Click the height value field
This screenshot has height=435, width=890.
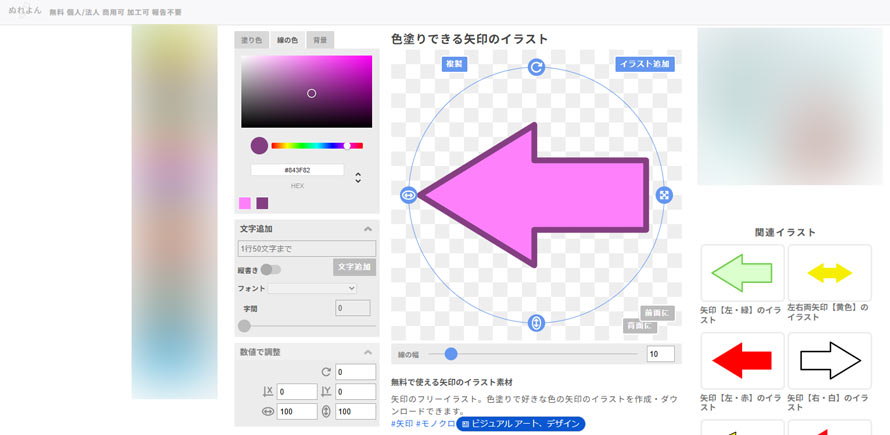(355, 412)
